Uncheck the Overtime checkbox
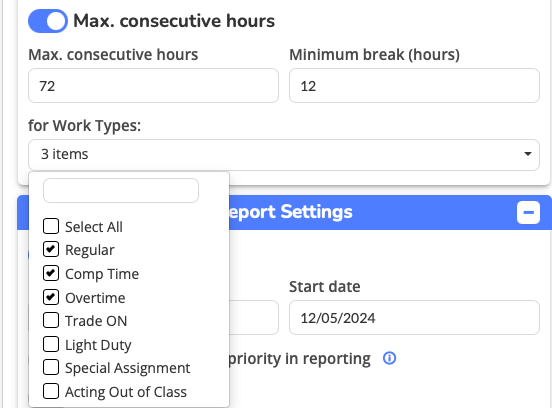Image resolution: width=552 pixels, height=408 pixels. (x=51, y=297)
